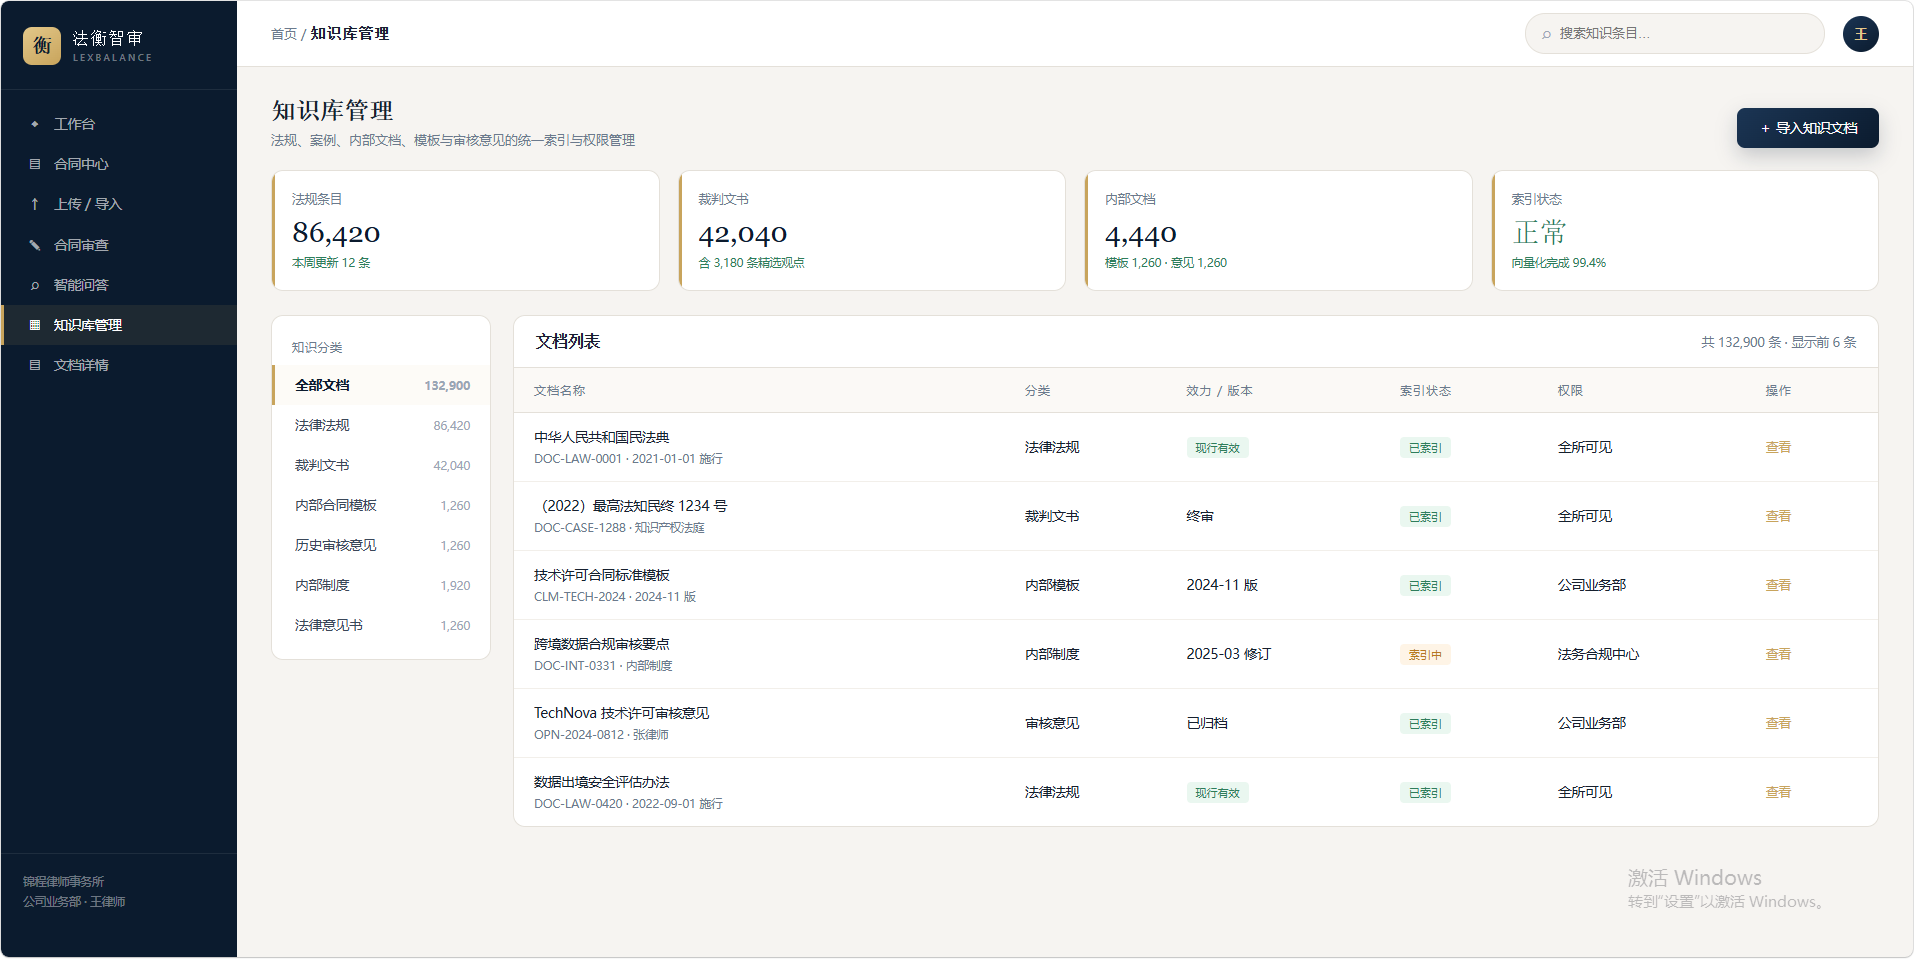This screenshot has height=959, width=1916.
Task: Click 查看 for TechNova 技术许可审核意见
Action: pos(1777,723)
